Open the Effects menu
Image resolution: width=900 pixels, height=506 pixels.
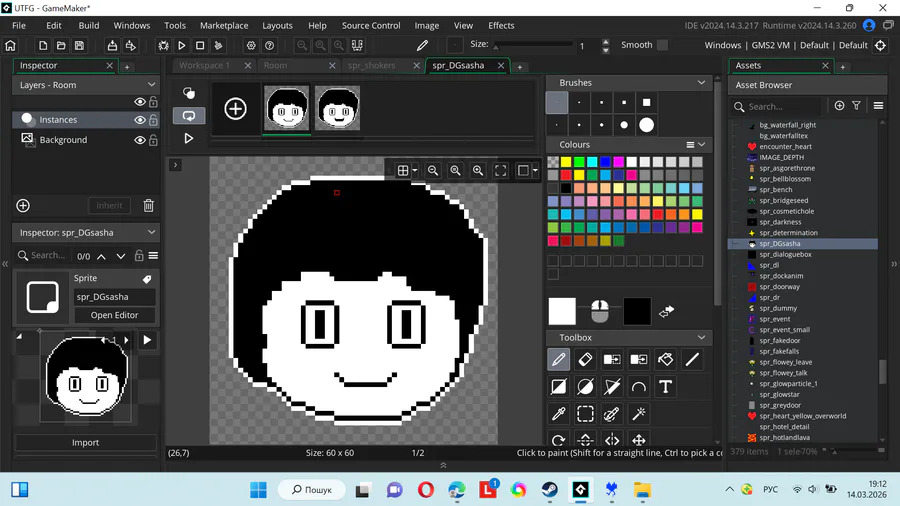click(501, 25)
